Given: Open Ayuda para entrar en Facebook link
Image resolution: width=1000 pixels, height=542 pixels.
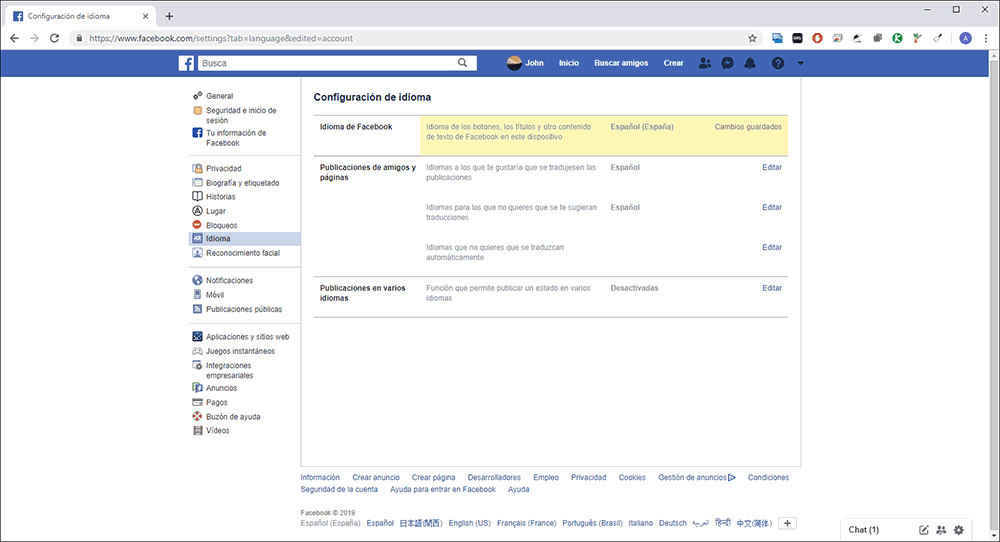Looking at the screenshot, I should [x=443, y=489].
